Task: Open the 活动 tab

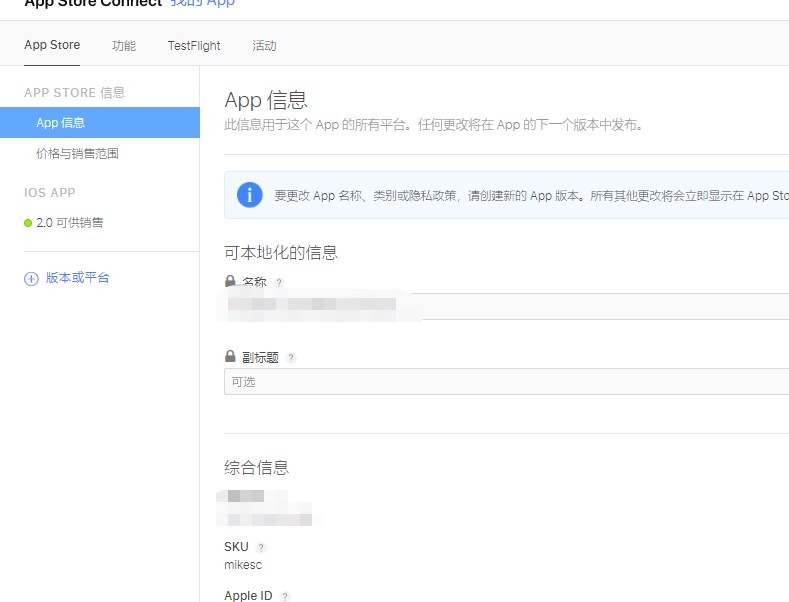Action: coord(264,46)
